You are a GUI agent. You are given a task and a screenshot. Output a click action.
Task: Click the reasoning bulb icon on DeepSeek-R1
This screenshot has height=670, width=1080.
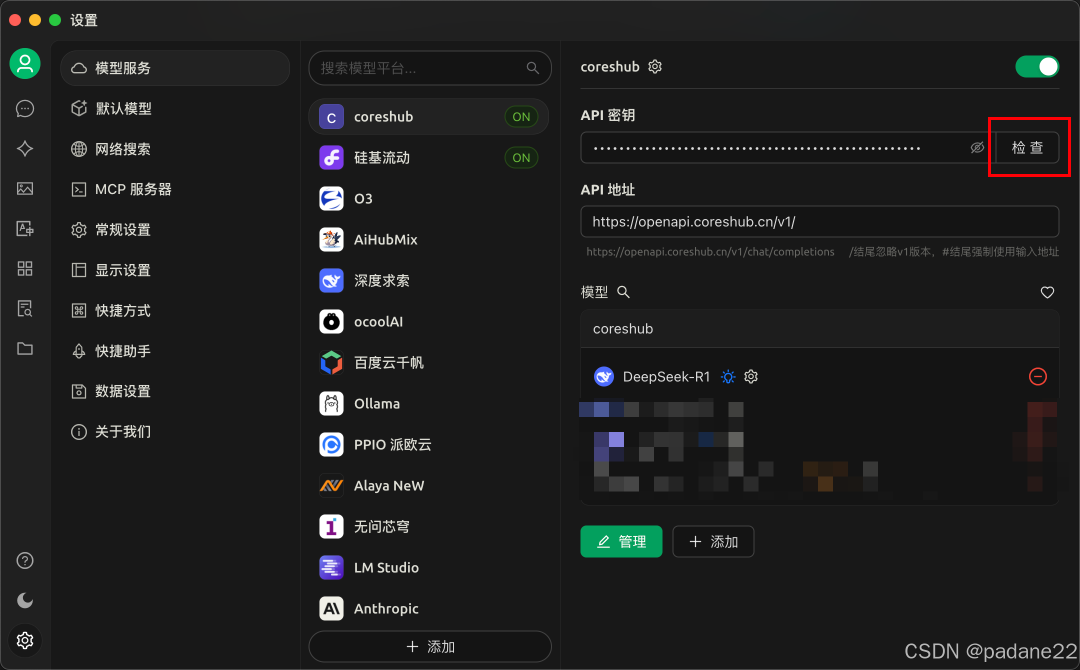point(728,377)
